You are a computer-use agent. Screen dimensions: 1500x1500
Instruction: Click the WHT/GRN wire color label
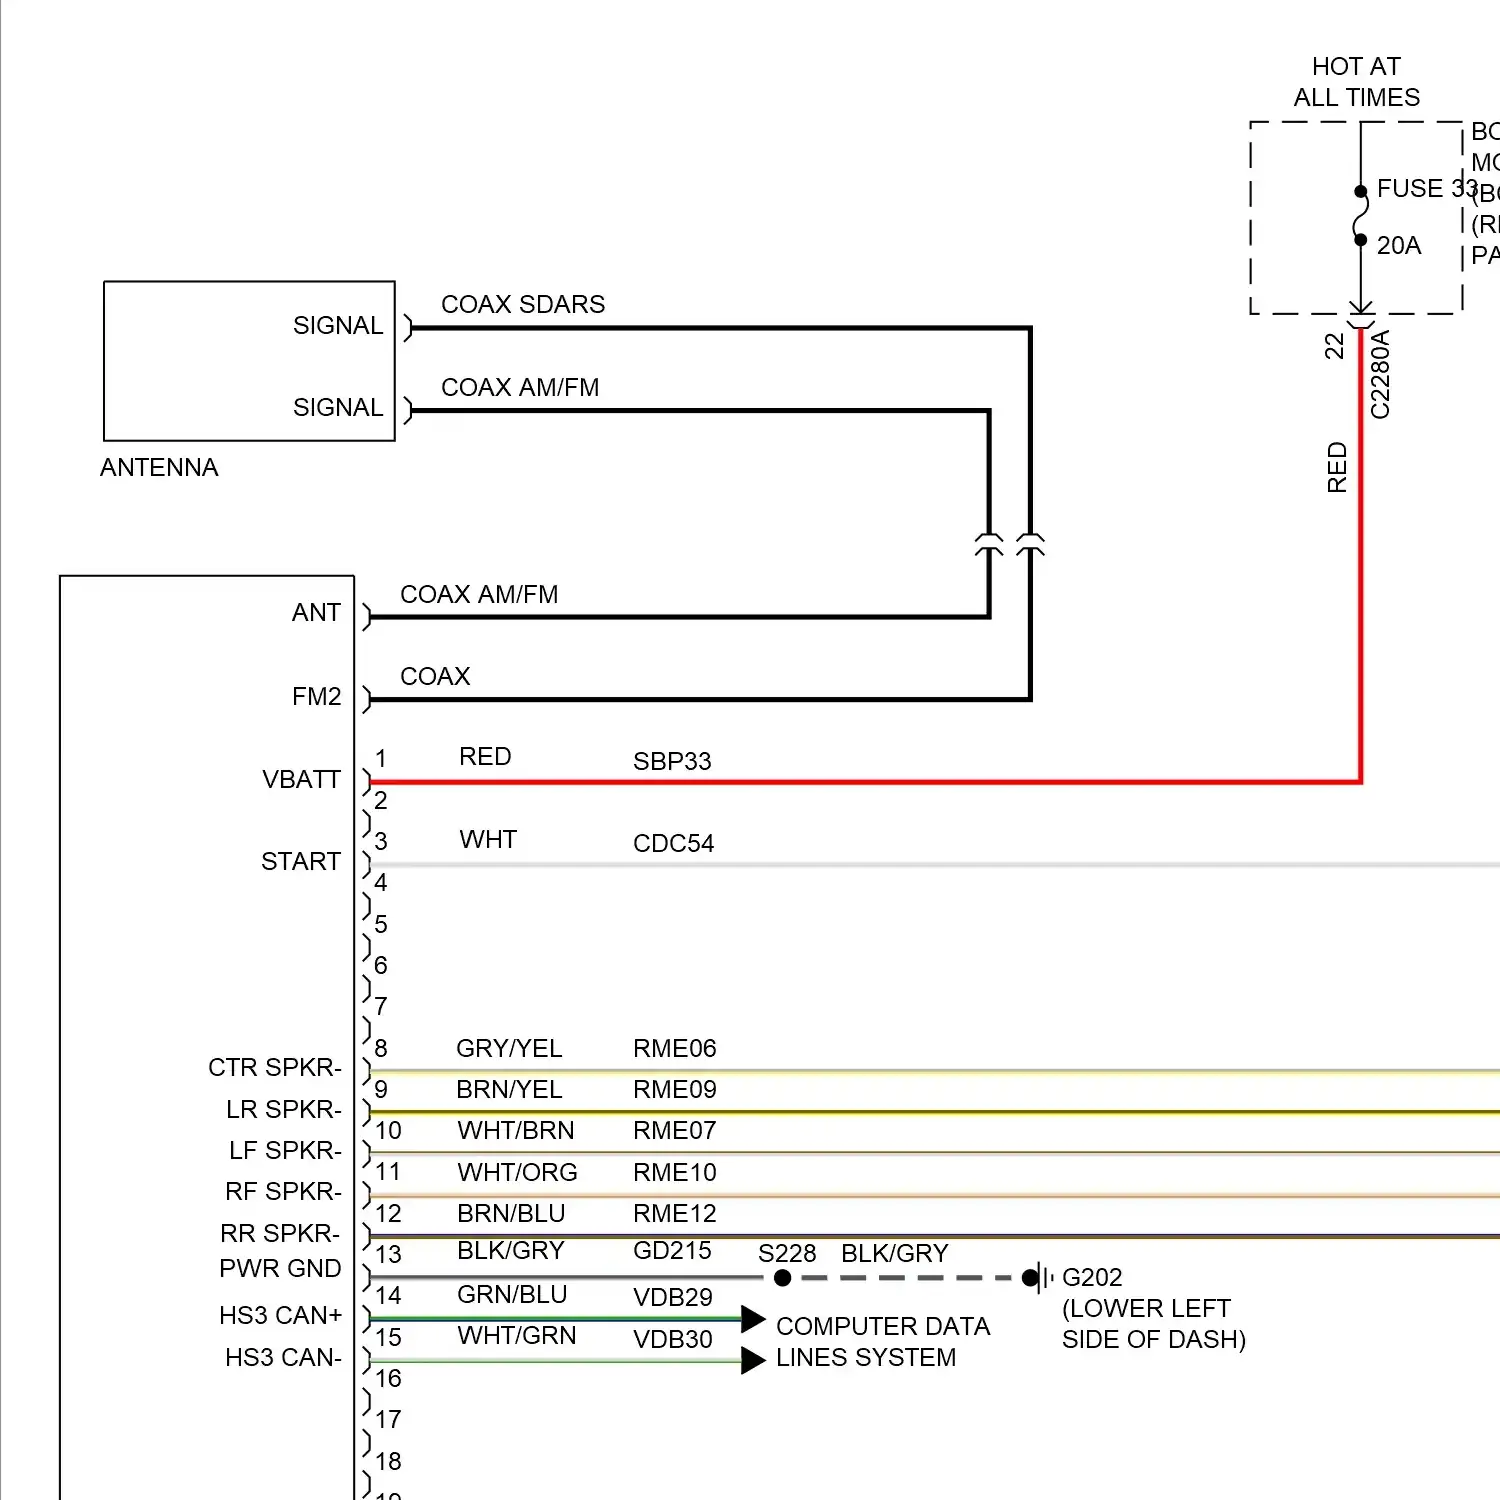(x=517, y=1335)
